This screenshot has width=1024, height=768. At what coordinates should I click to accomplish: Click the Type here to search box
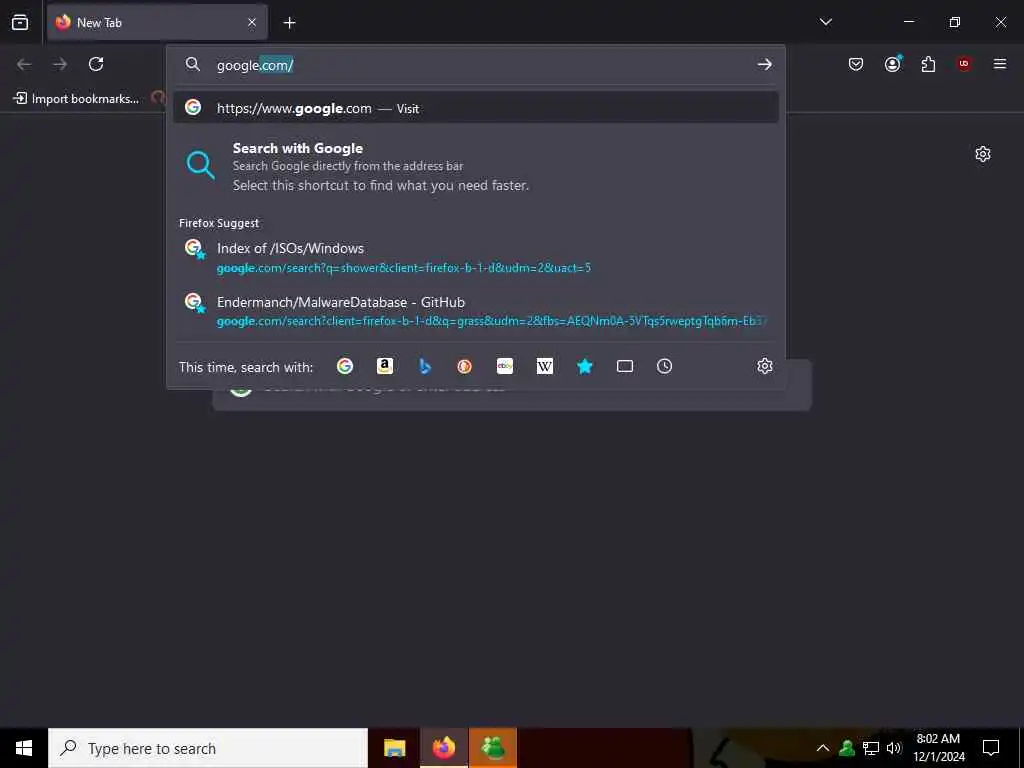point(208,748)
